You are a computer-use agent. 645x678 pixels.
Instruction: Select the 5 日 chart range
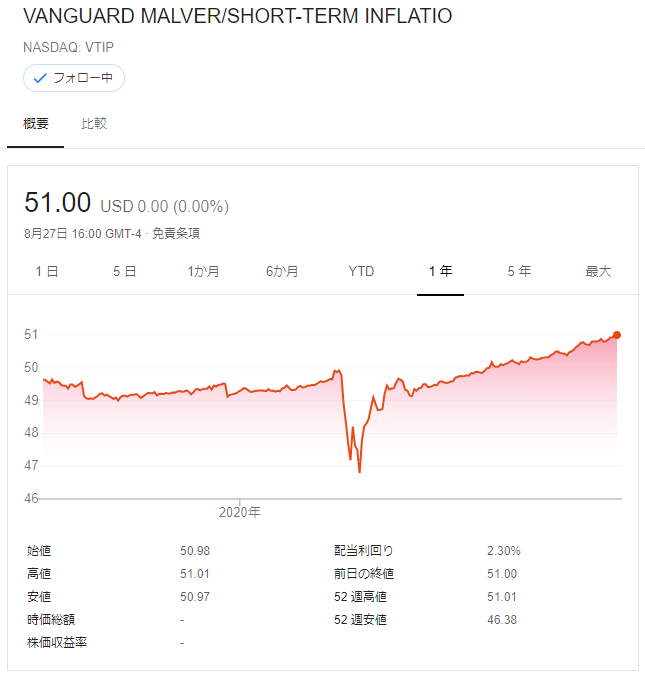tap(125, 272)
